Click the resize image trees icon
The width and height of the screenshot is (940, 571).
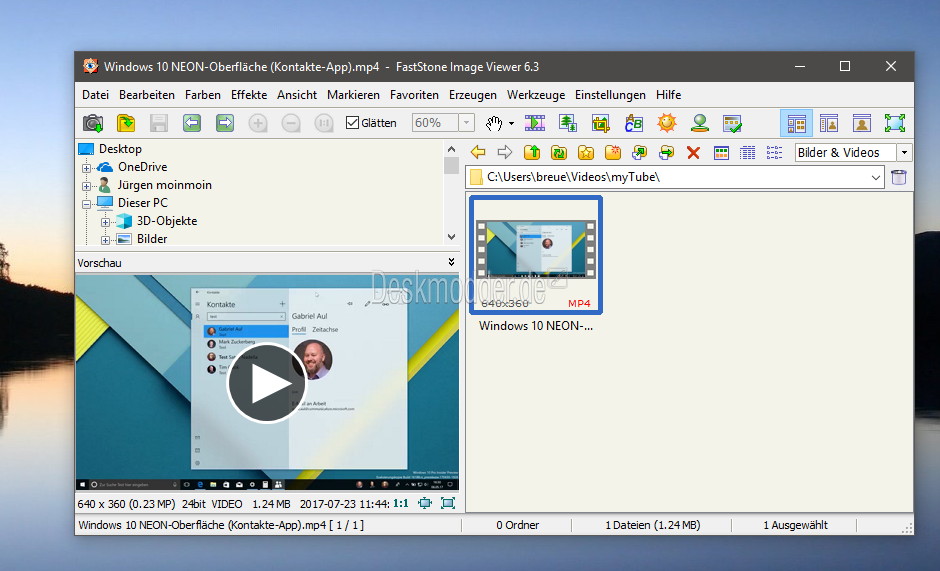point(568,123)
